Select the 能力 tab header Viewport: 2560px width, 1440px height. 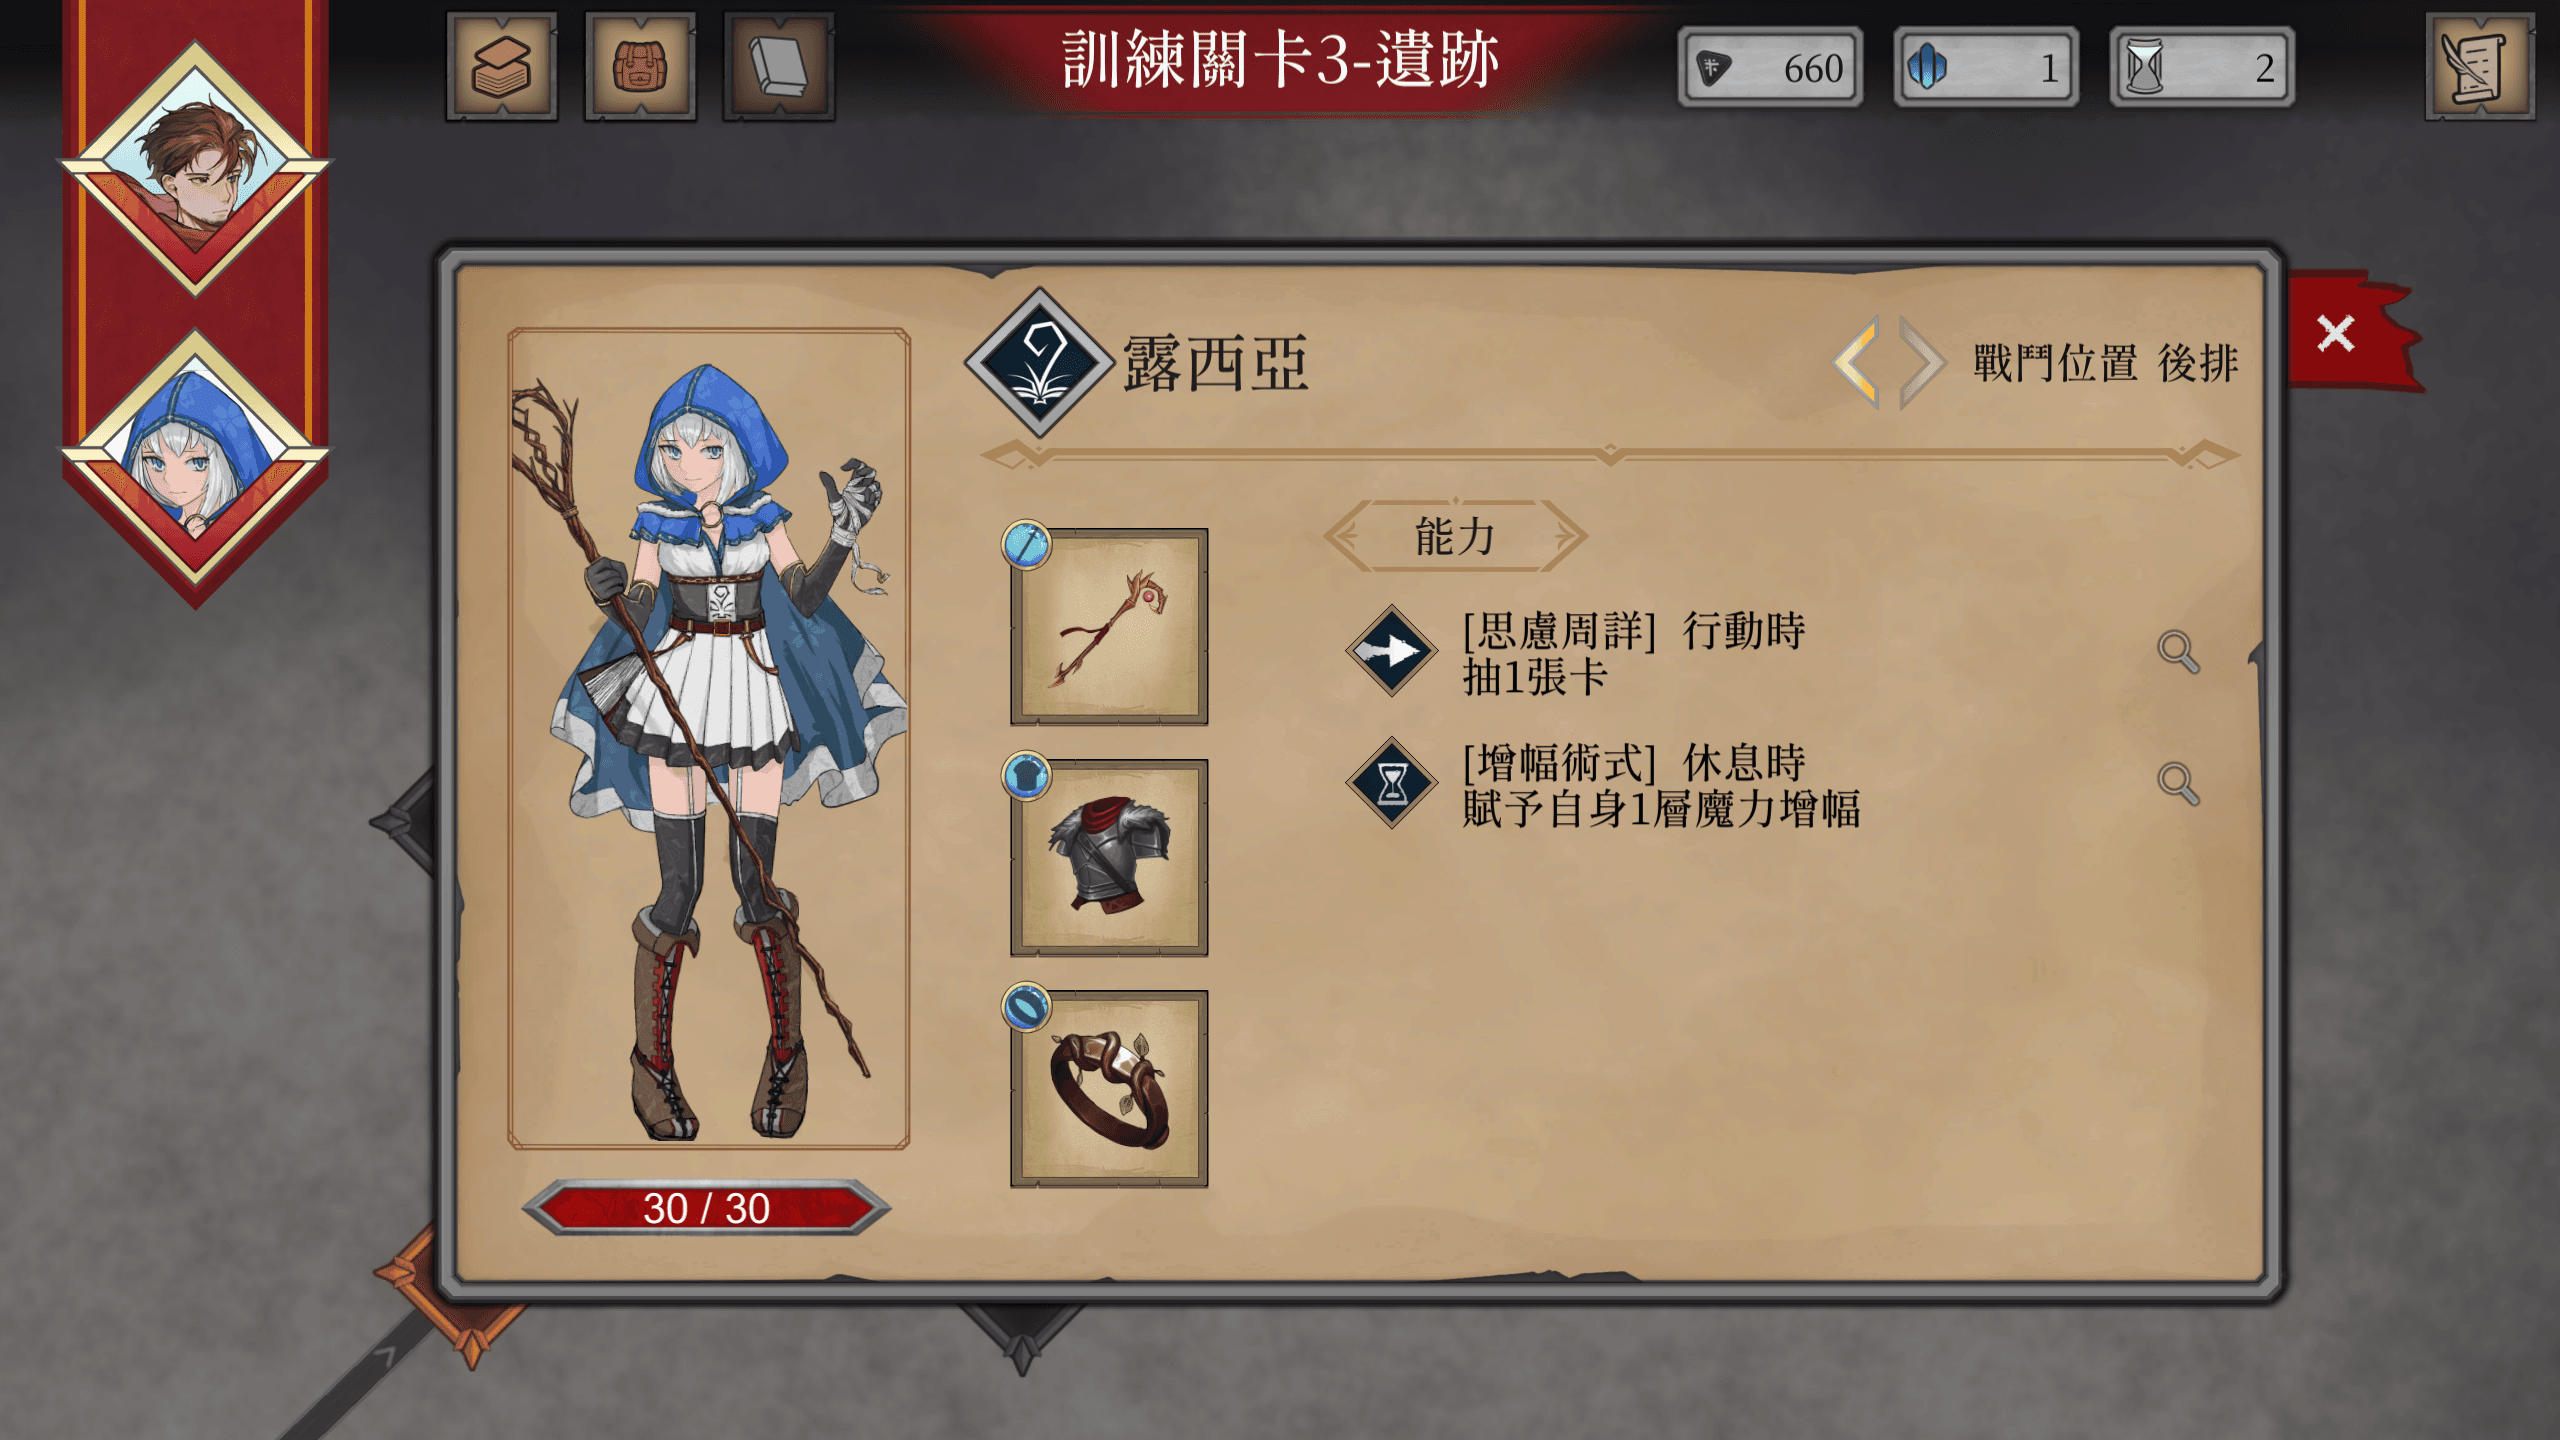tap(1455, 536)
